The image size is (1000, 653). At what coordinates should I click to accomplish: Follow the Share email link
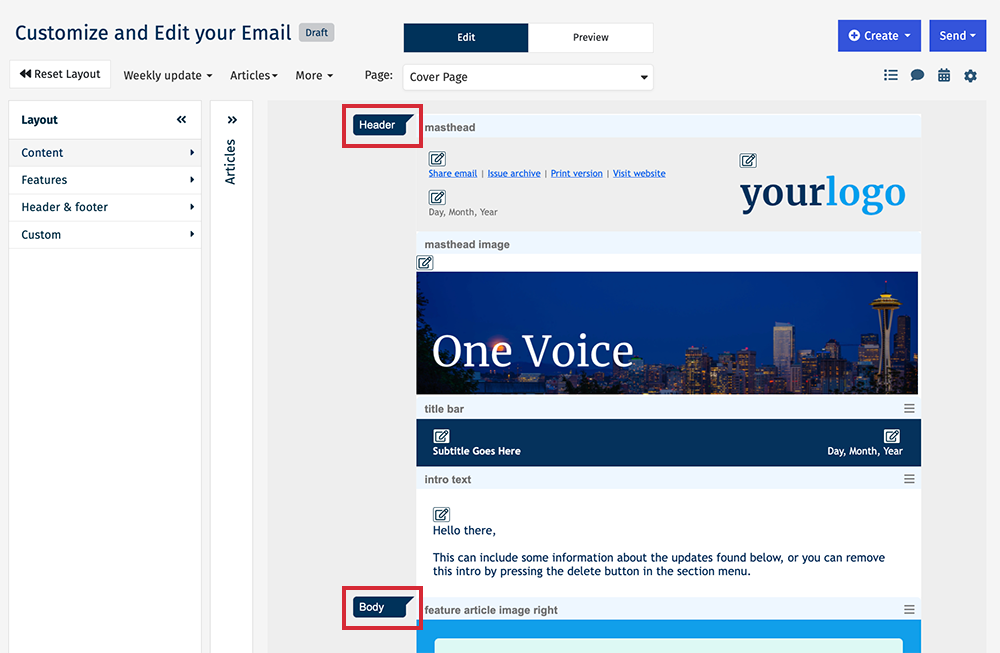453,173
